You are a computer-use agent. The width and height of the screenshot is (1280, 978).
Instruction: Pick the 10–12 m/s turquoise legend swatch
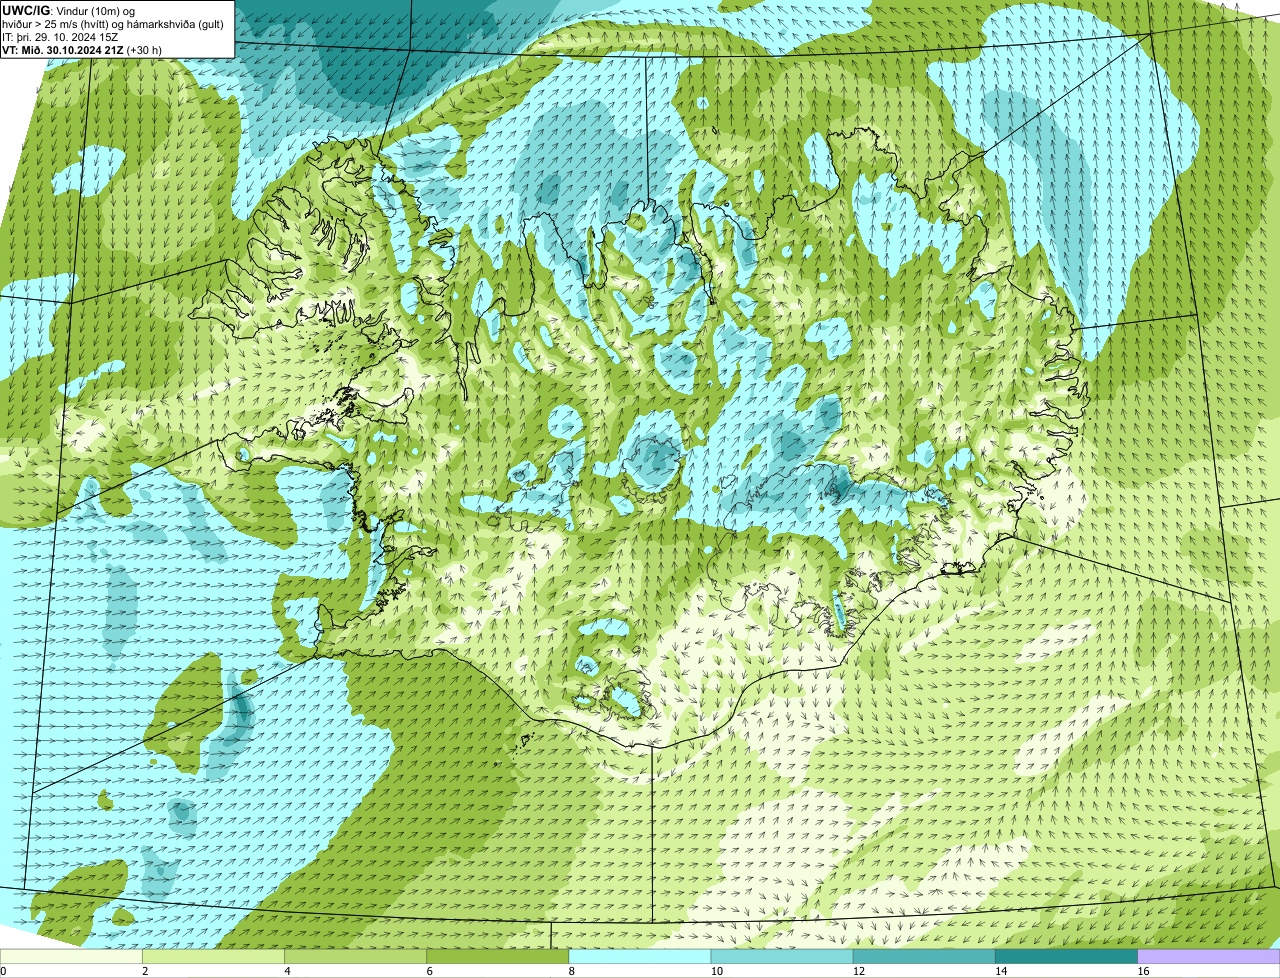782,956
